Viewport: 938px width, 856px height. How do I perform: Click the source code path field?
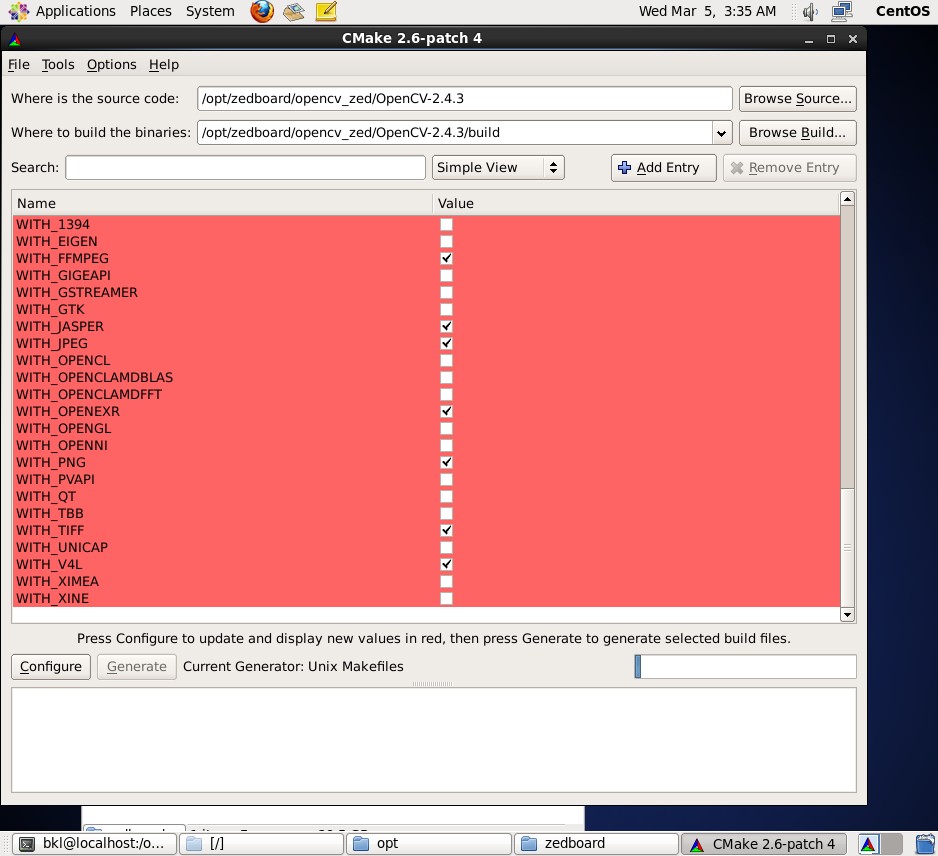[x=465, y=99]
